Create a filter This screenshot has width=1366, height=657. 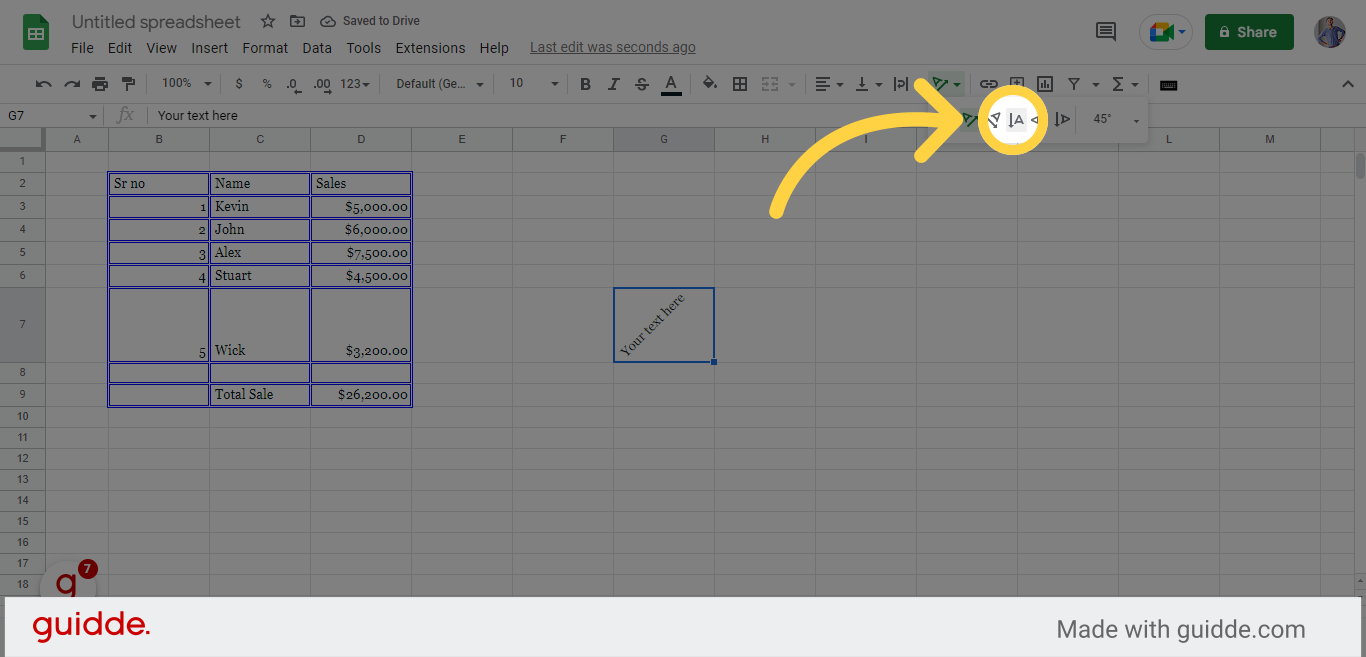click(x=1075, y=84)
